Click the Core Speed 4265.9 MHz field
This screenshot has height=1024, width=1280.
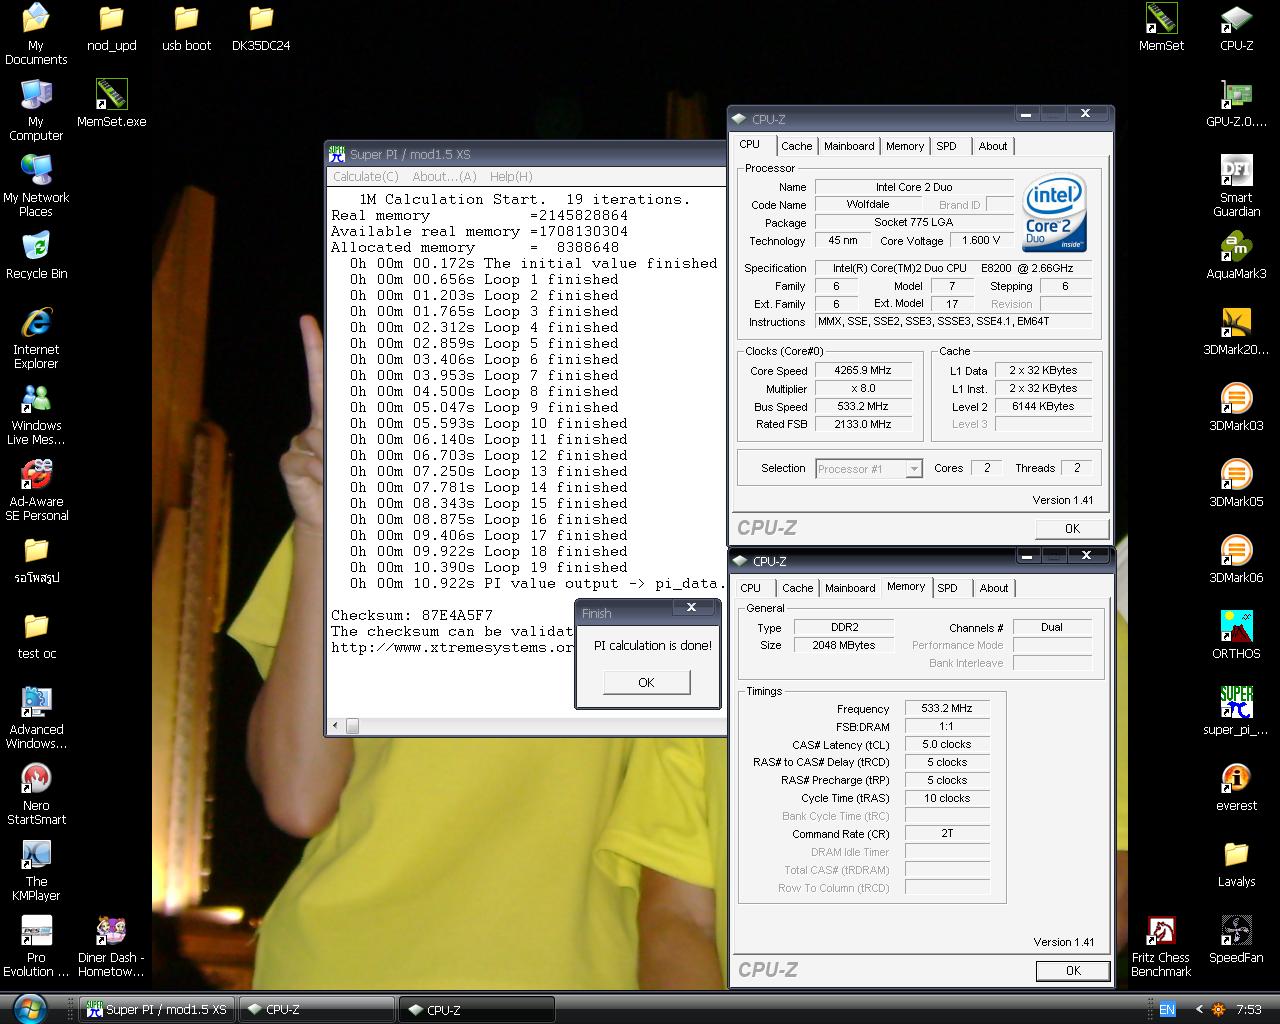[x=863, y=370]
